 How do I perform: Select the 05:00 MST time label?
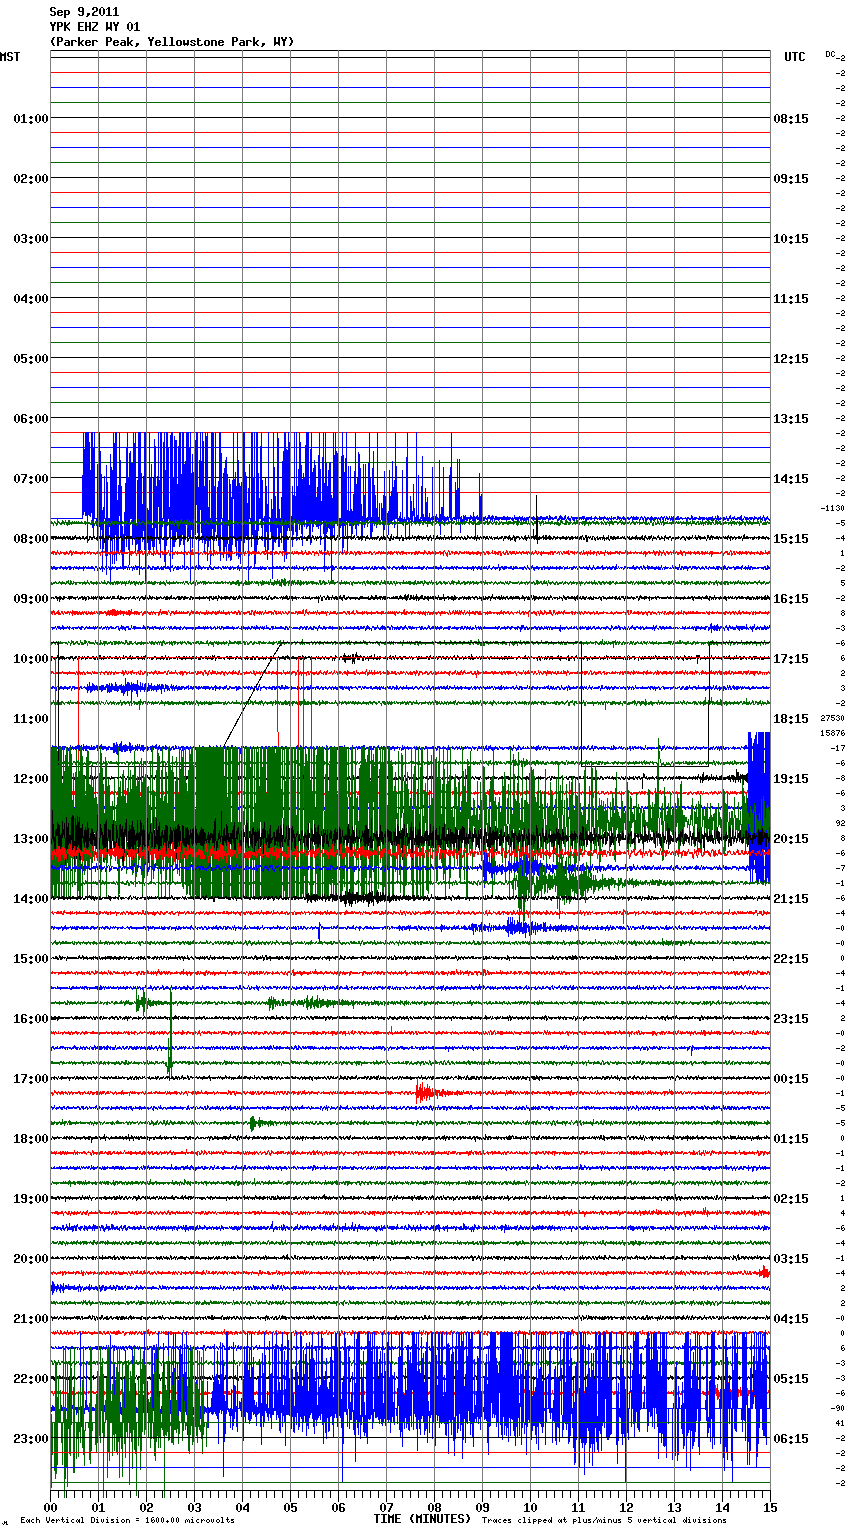point(31,359)
